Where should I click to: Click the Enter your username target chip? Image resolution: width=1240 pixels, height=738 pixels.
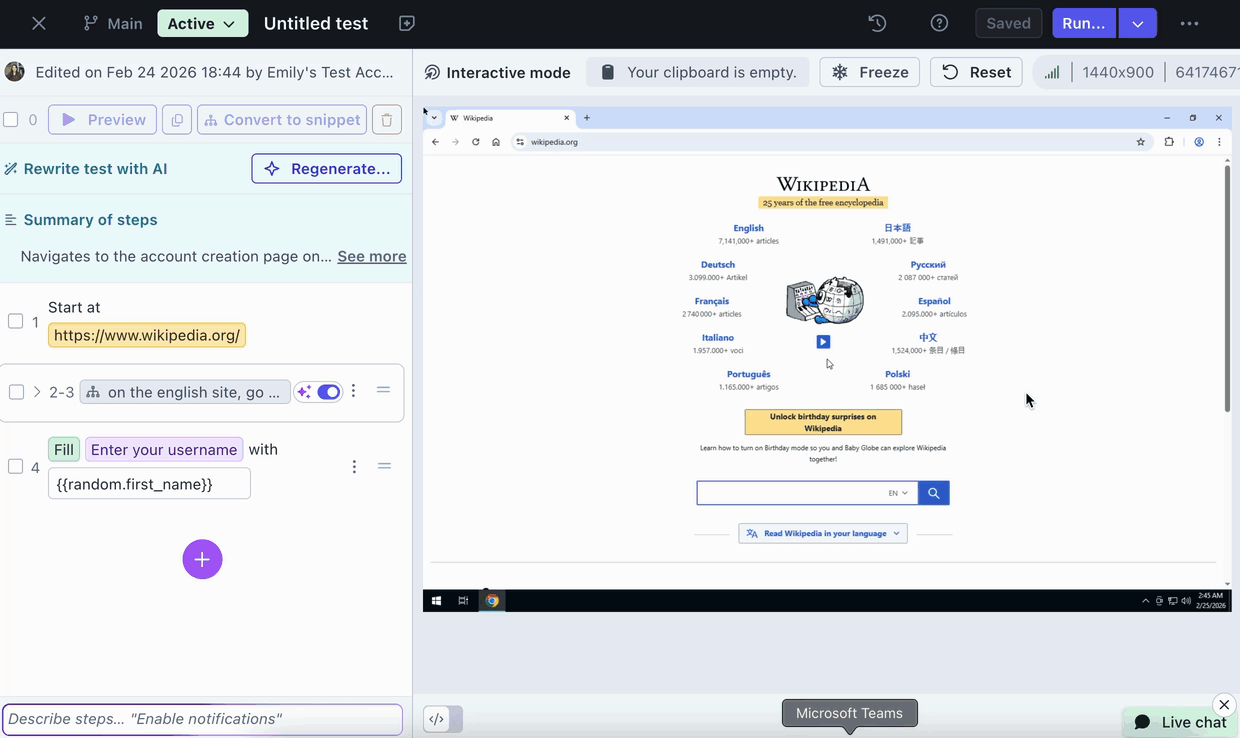click(164, 450)
